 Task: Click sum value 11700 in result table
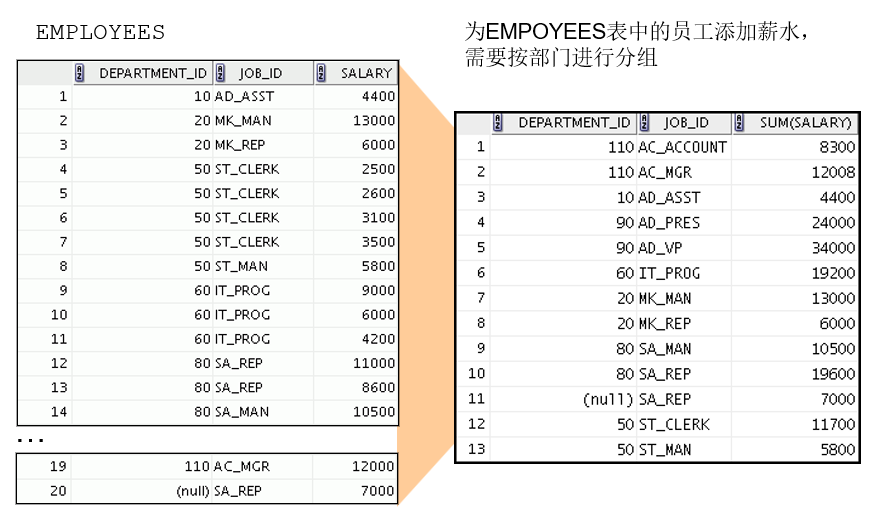click(x=833, y=425)
